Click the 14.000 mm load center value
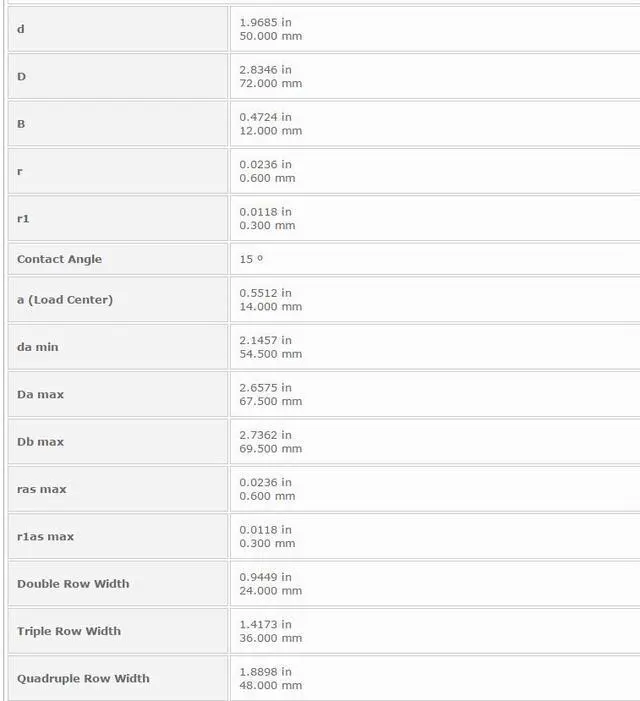The image size is (640, 701). pos(270,307)
